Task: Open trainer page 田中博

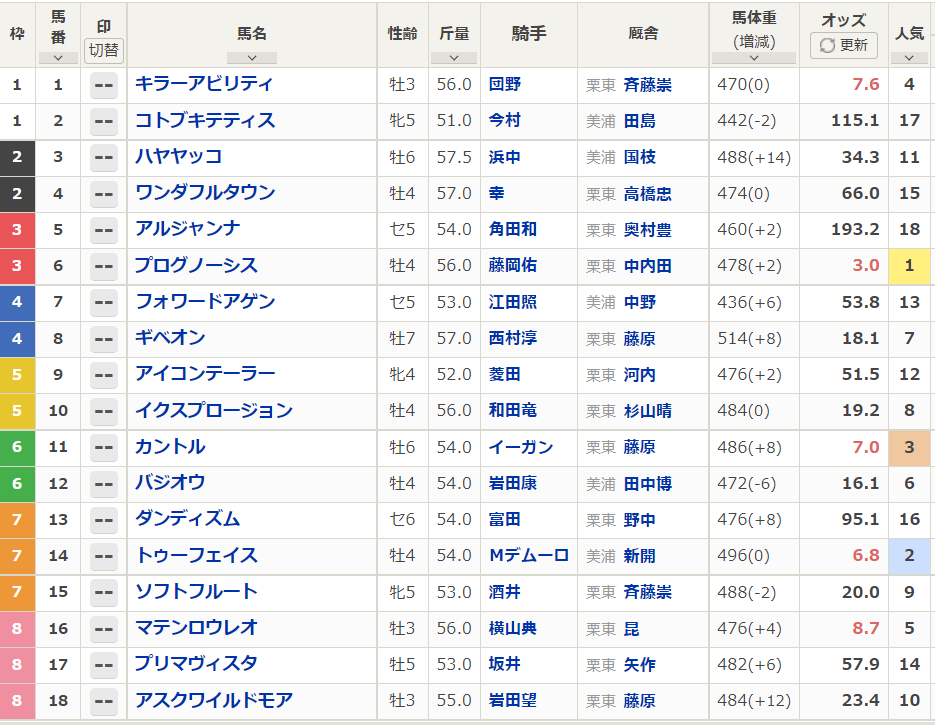Action: (x=648, y=484)
